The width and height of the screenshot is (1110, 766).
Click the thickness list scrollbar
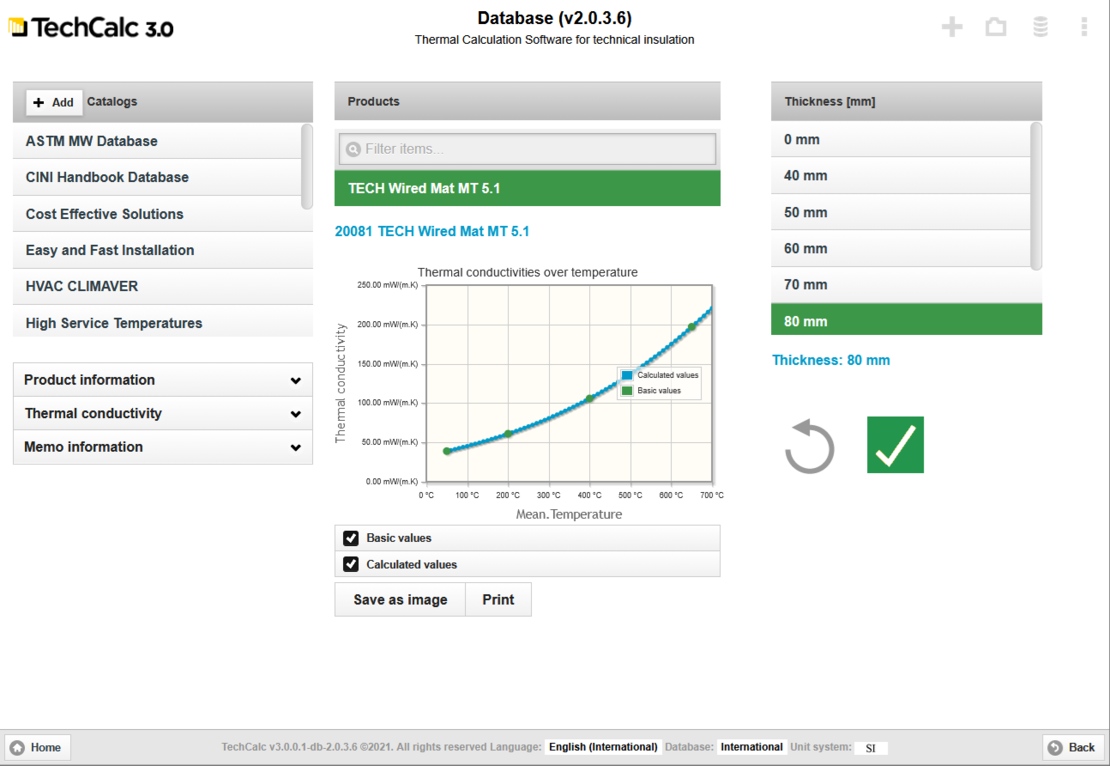coord(1036,196)
